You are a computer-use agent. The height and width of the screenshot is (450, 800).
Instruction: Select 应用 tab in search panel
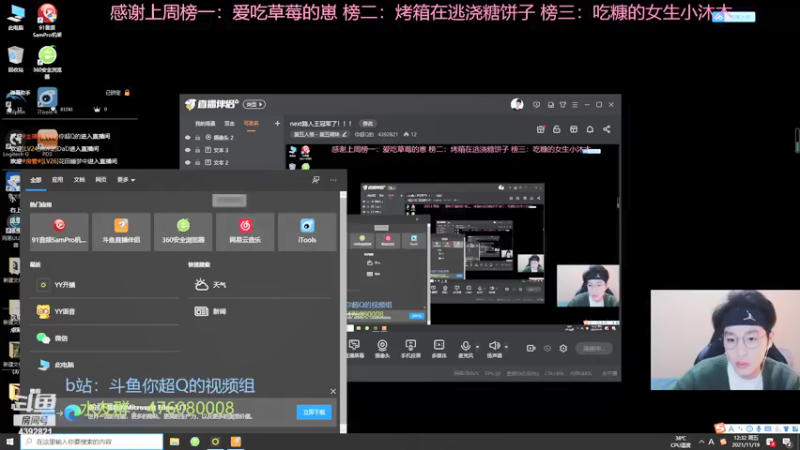(57, 180)
